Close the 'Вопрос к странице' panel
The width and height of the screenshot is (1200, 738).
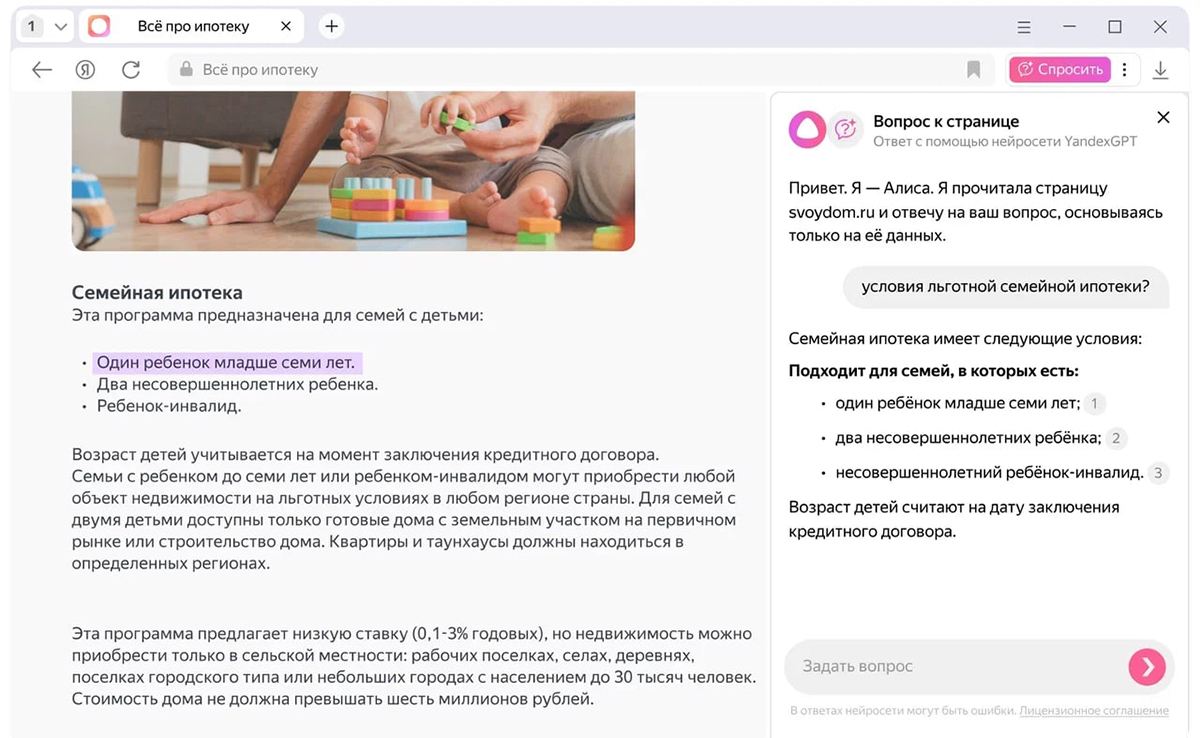1163,117
